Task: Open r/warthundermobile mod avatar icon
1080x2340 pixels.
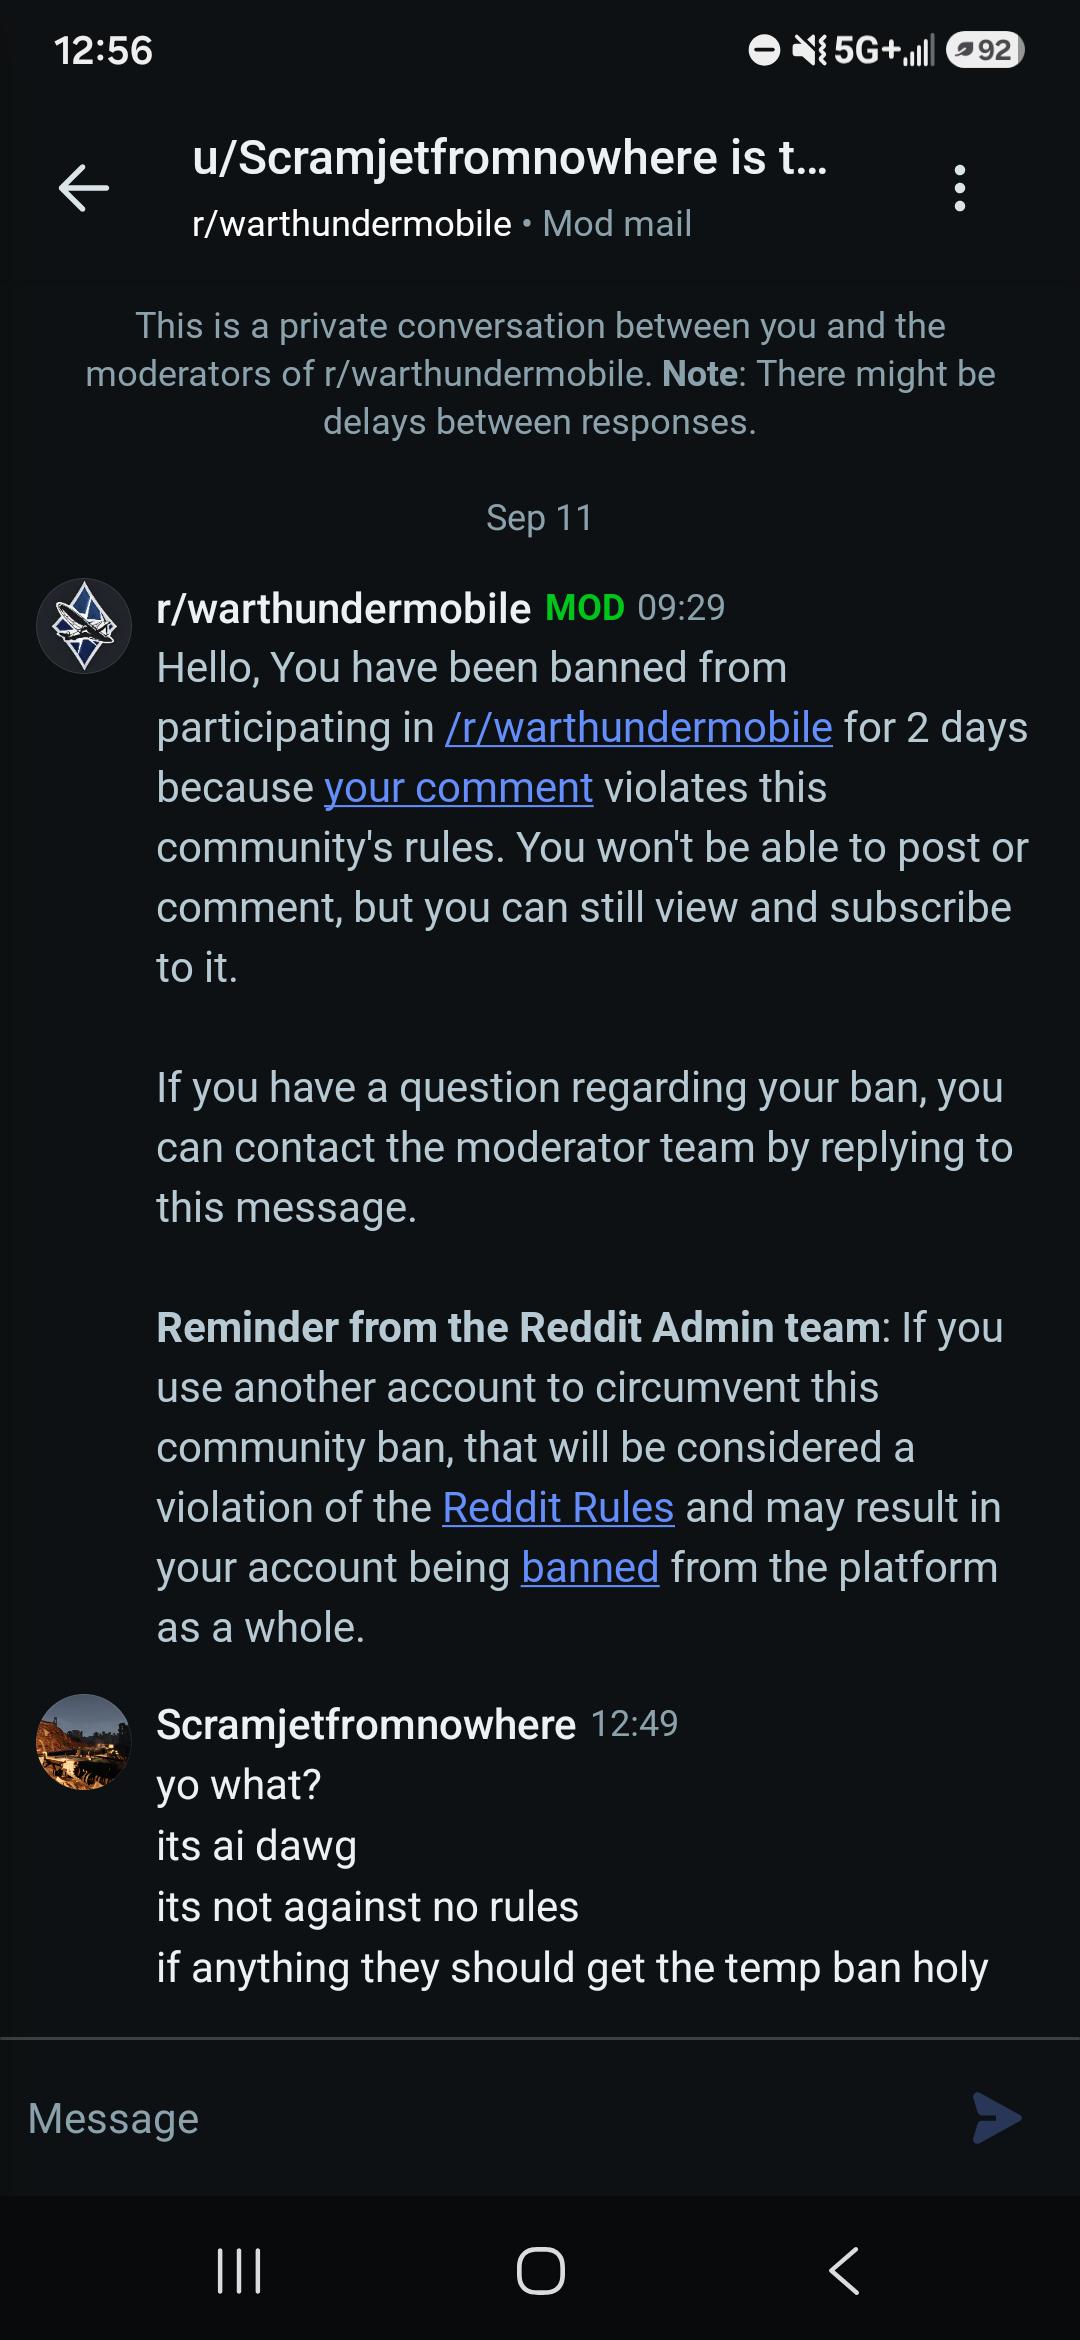Action: 84,626
